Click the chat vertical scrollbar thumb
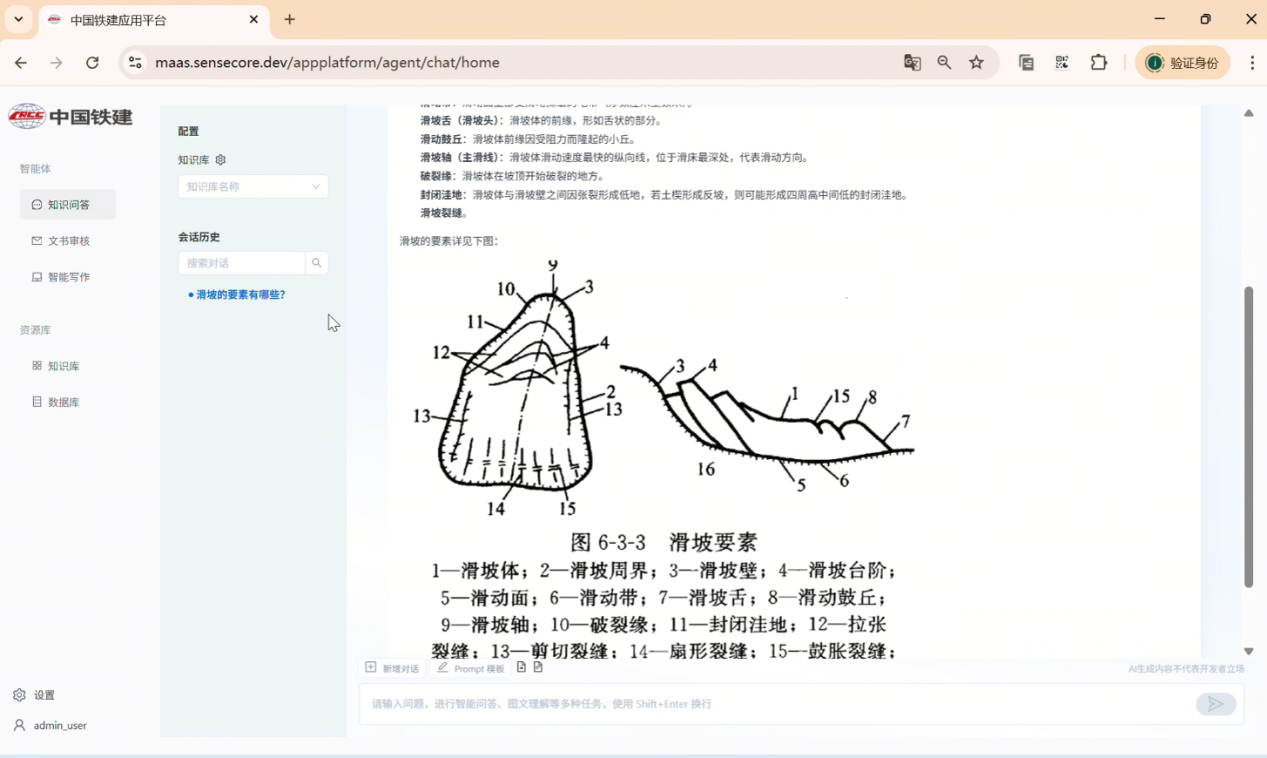1267x758 pixels. point(1248,436)
